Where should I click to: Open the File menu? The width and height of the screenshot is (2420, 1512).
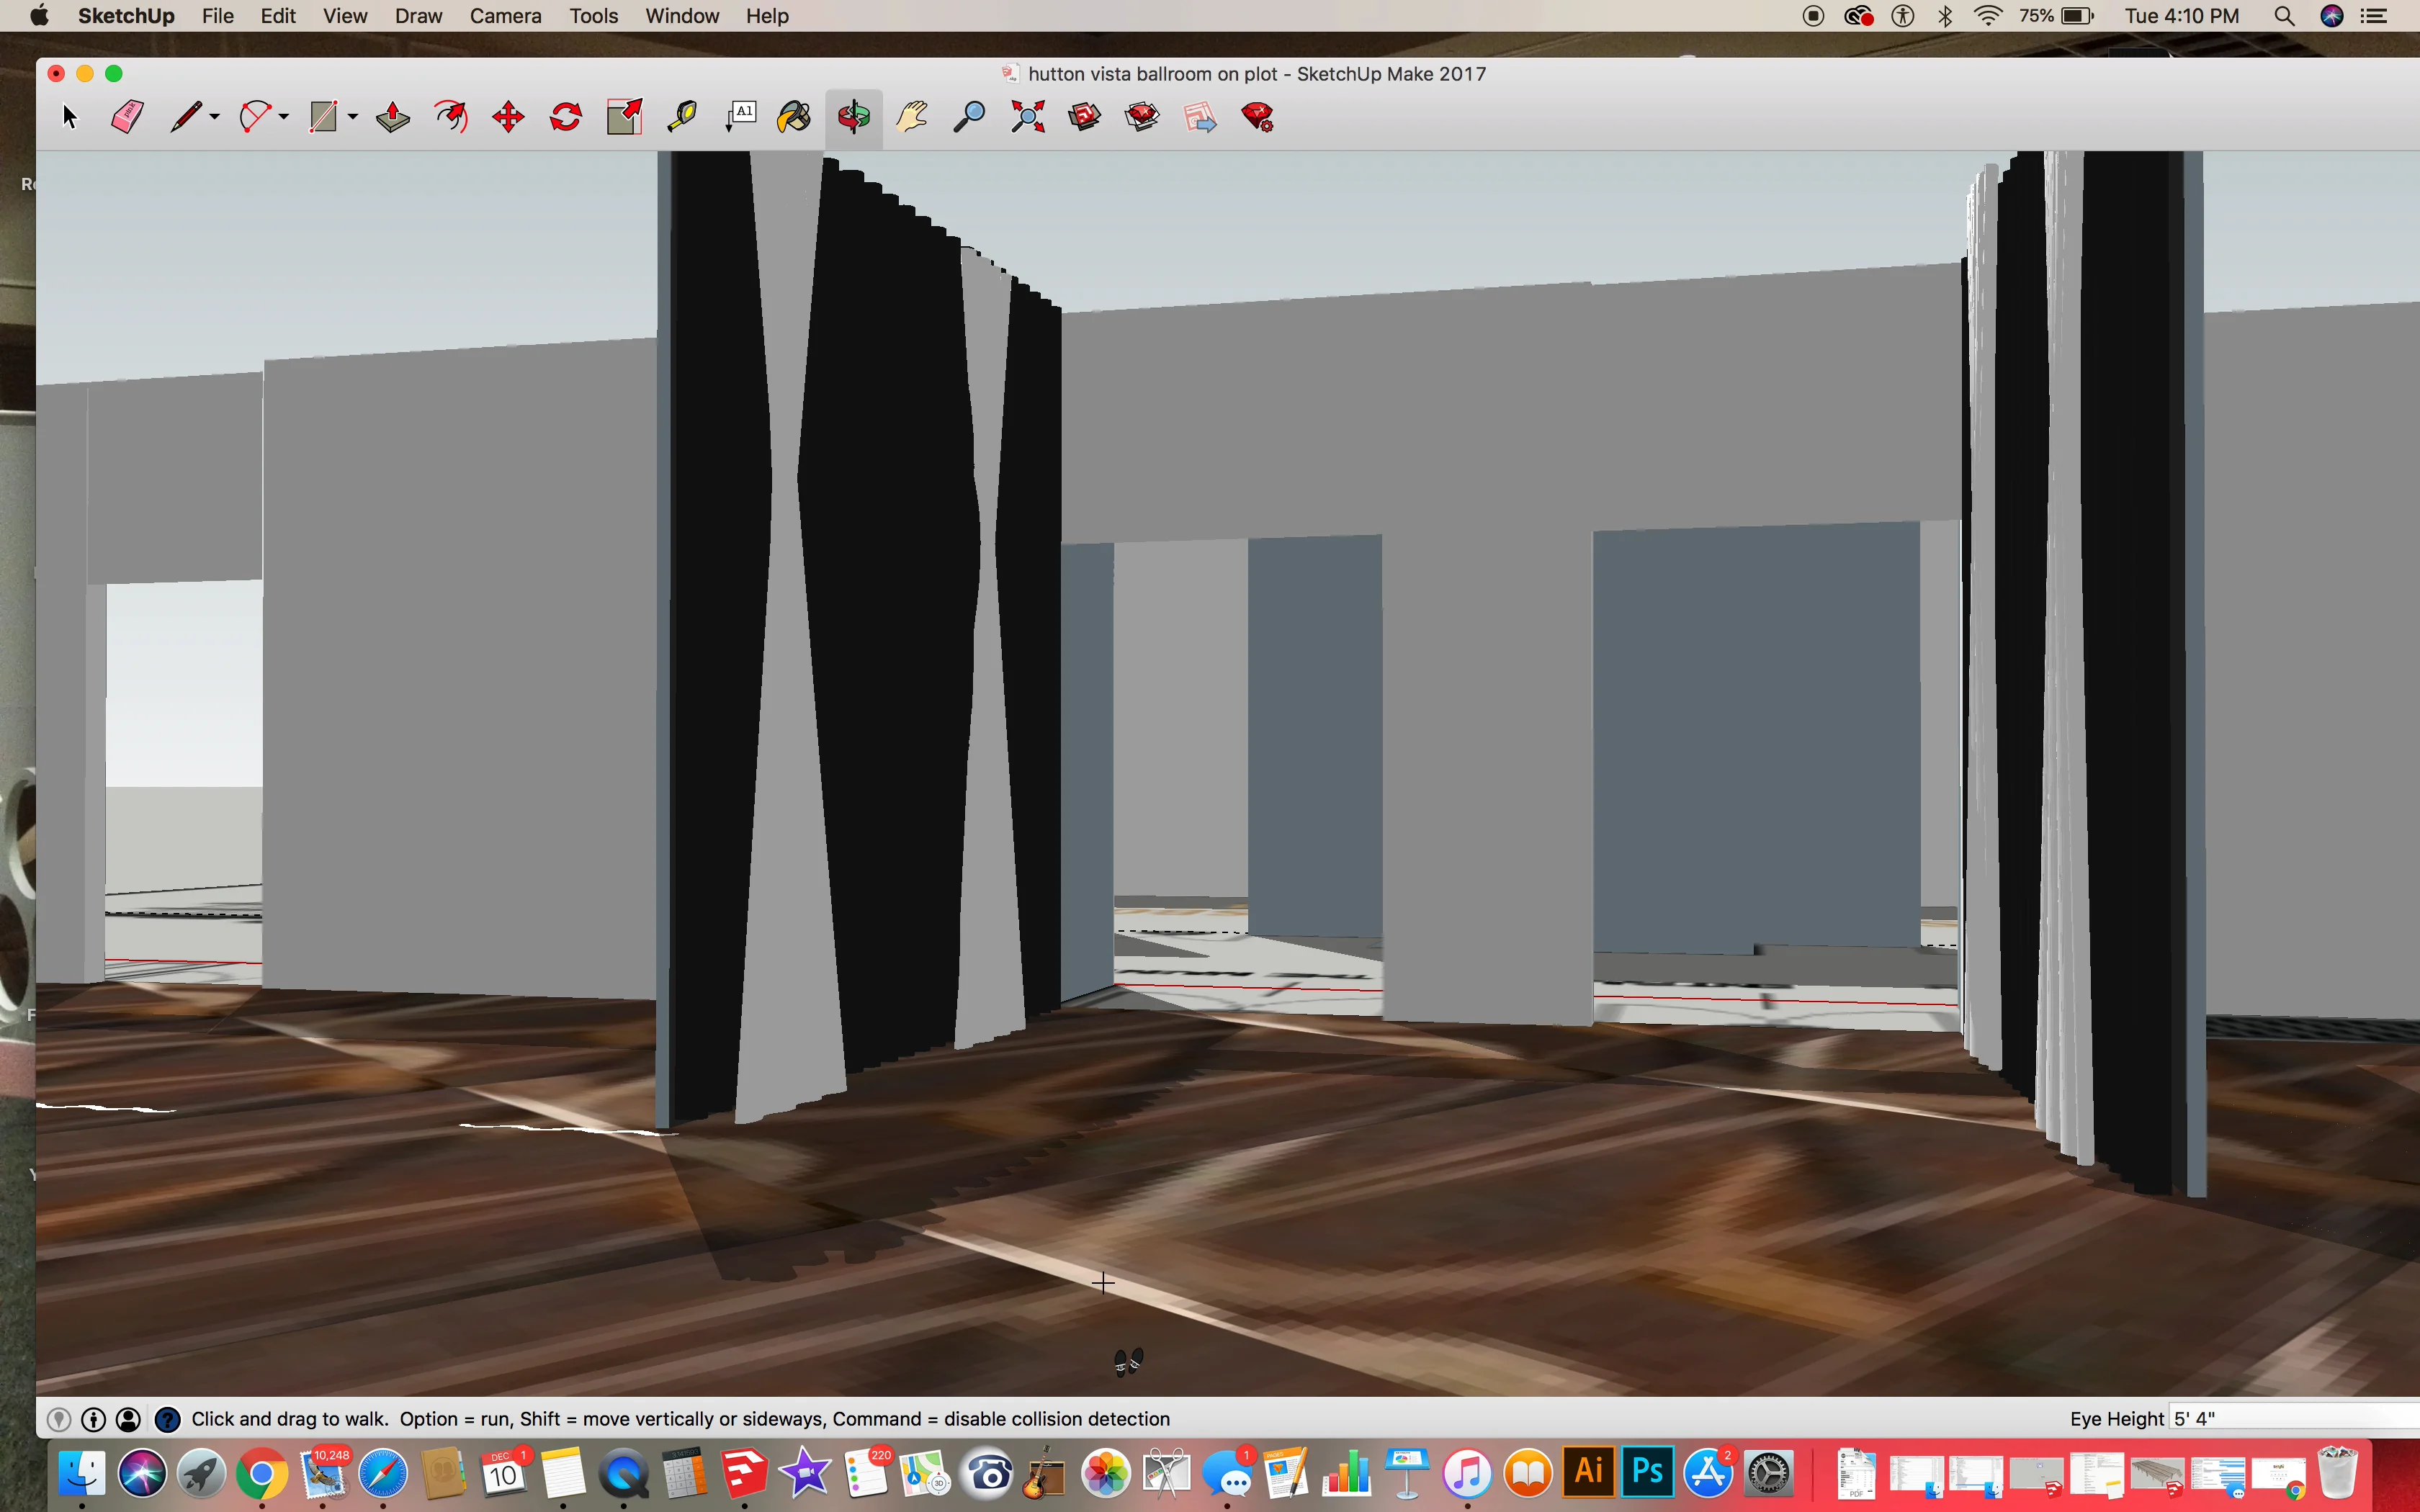tap(217, 16)
